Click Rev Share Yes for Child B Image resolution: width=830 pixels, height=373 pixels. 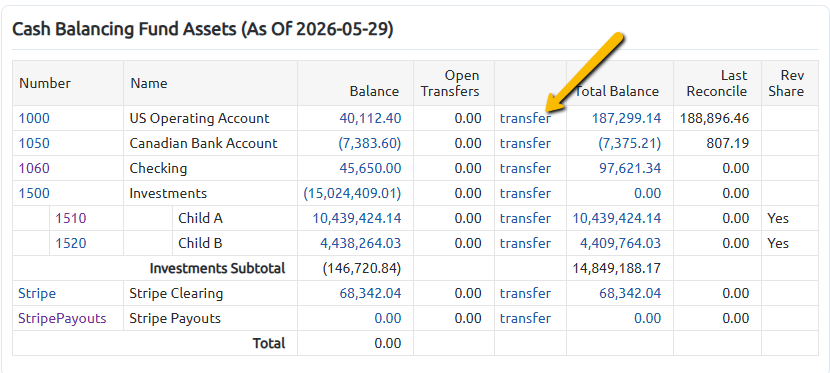point(778,243)
